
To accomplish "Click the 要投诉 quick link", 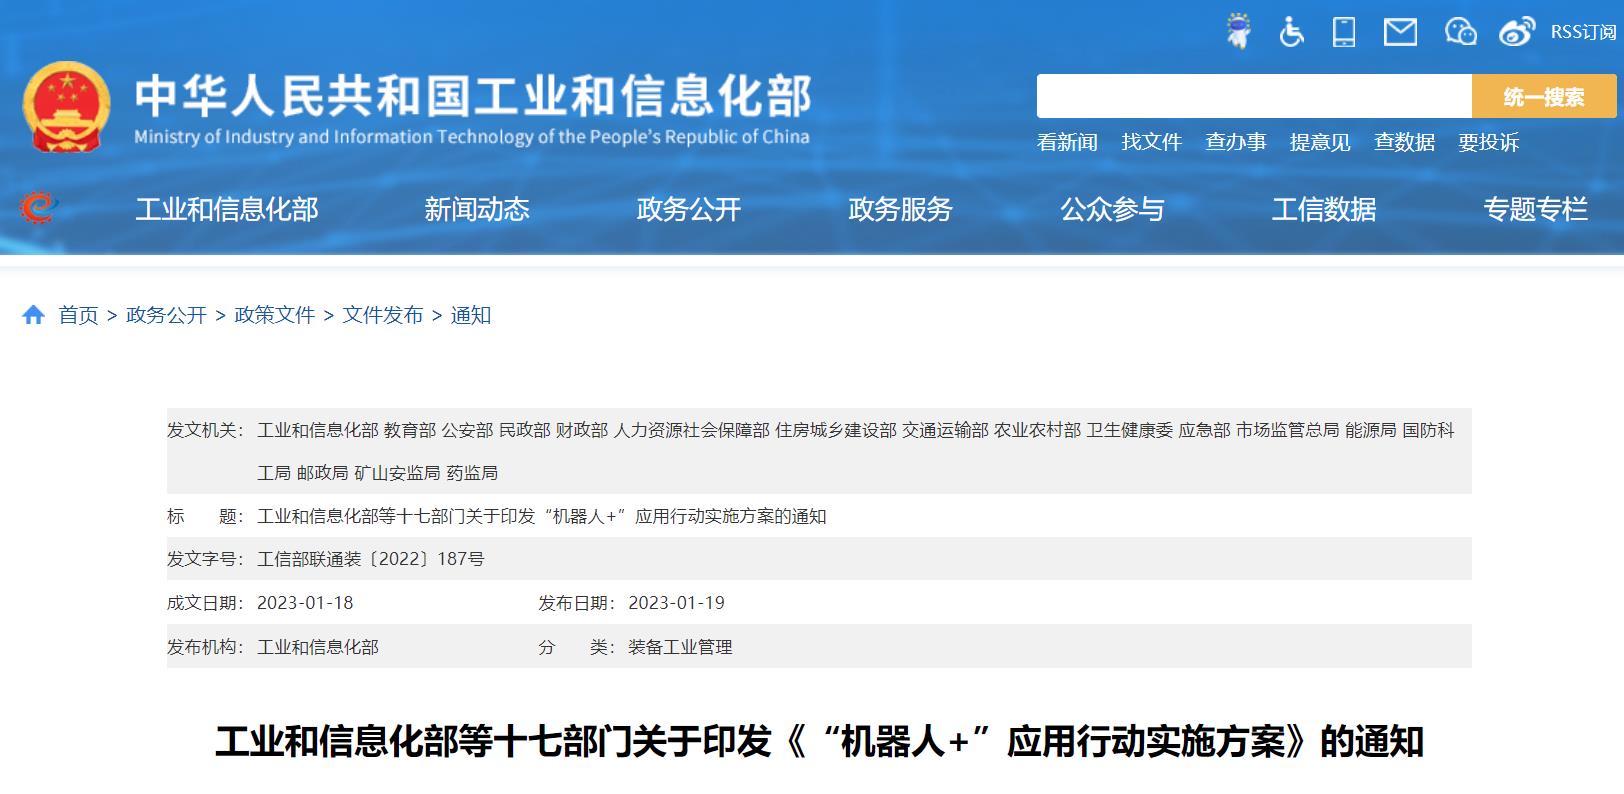I will [1489, 142].
